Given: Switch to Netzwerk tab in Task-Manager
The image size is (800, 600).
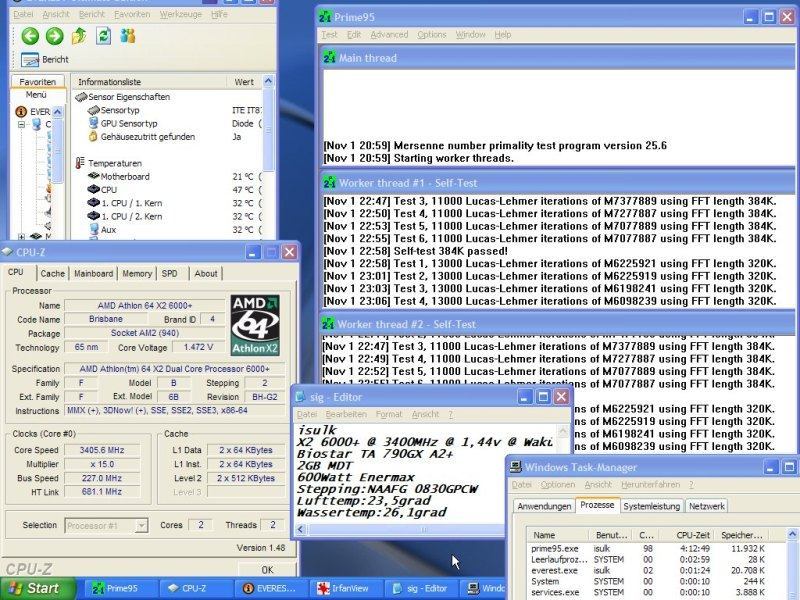Looking at the screenshot, I should coord(707,506).
